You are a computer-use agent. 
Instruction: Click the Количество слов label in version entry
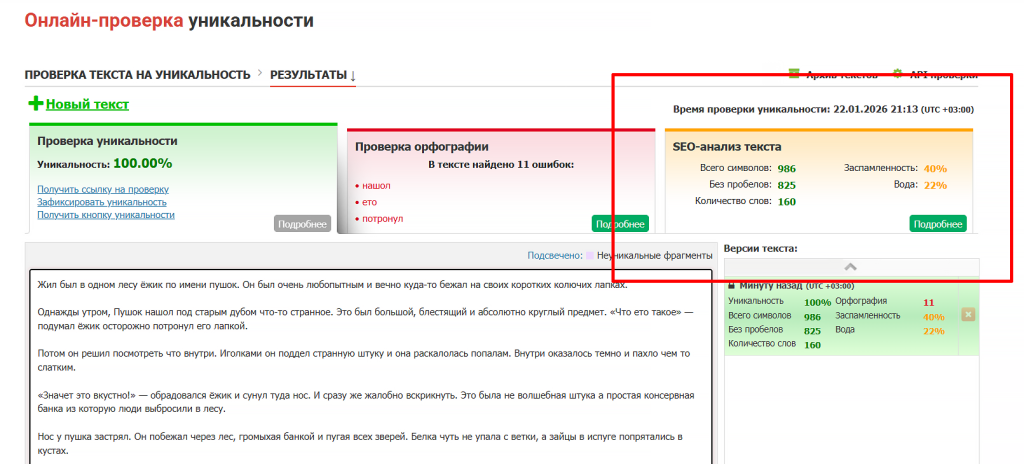(761, 344)
